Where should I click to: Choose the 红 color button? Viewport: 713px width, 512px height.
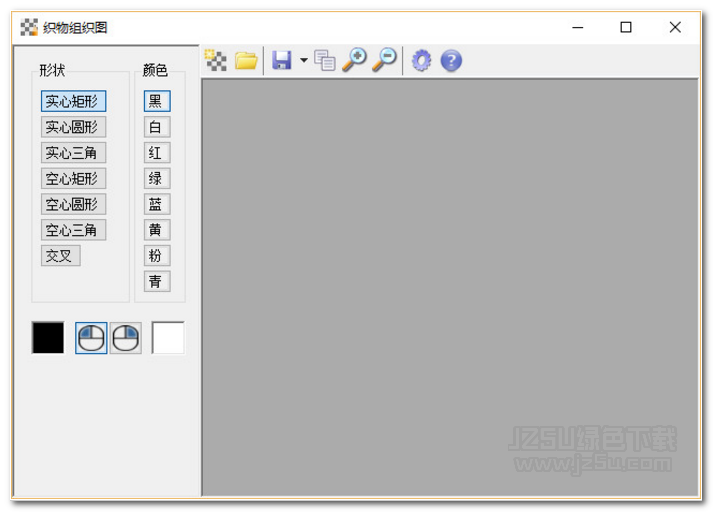157,153
